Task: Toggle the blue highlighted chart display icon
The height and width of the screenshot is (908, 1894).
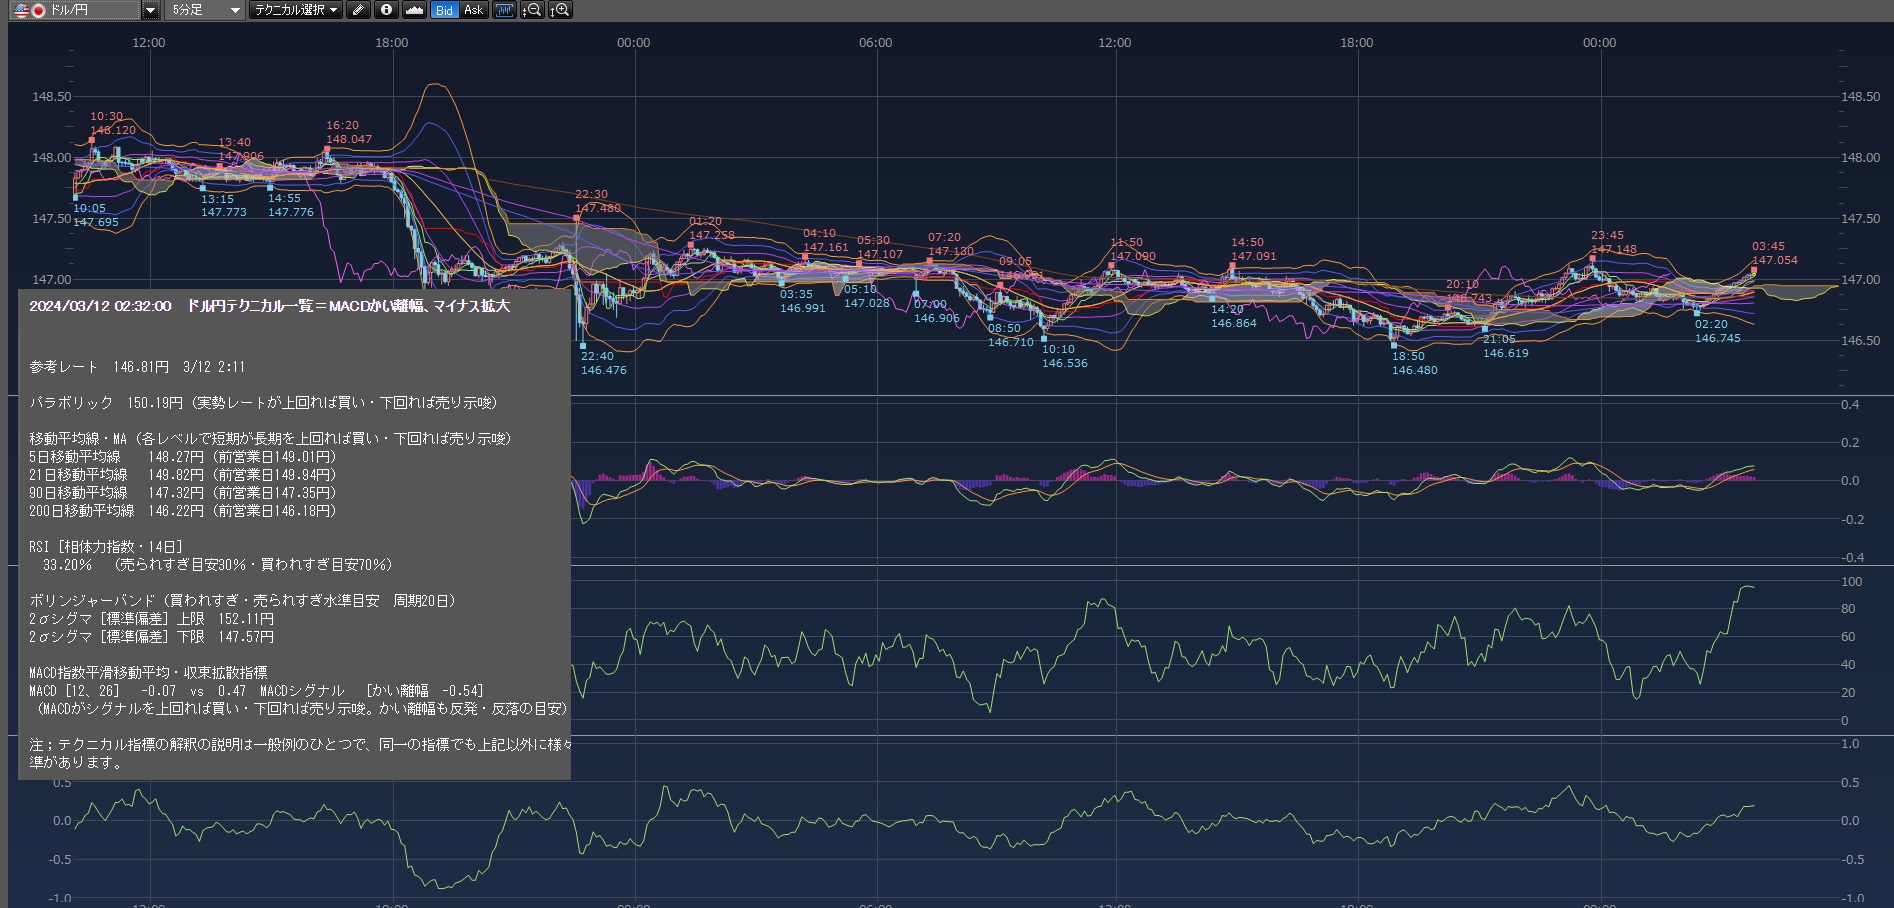Action: [504, 10]
